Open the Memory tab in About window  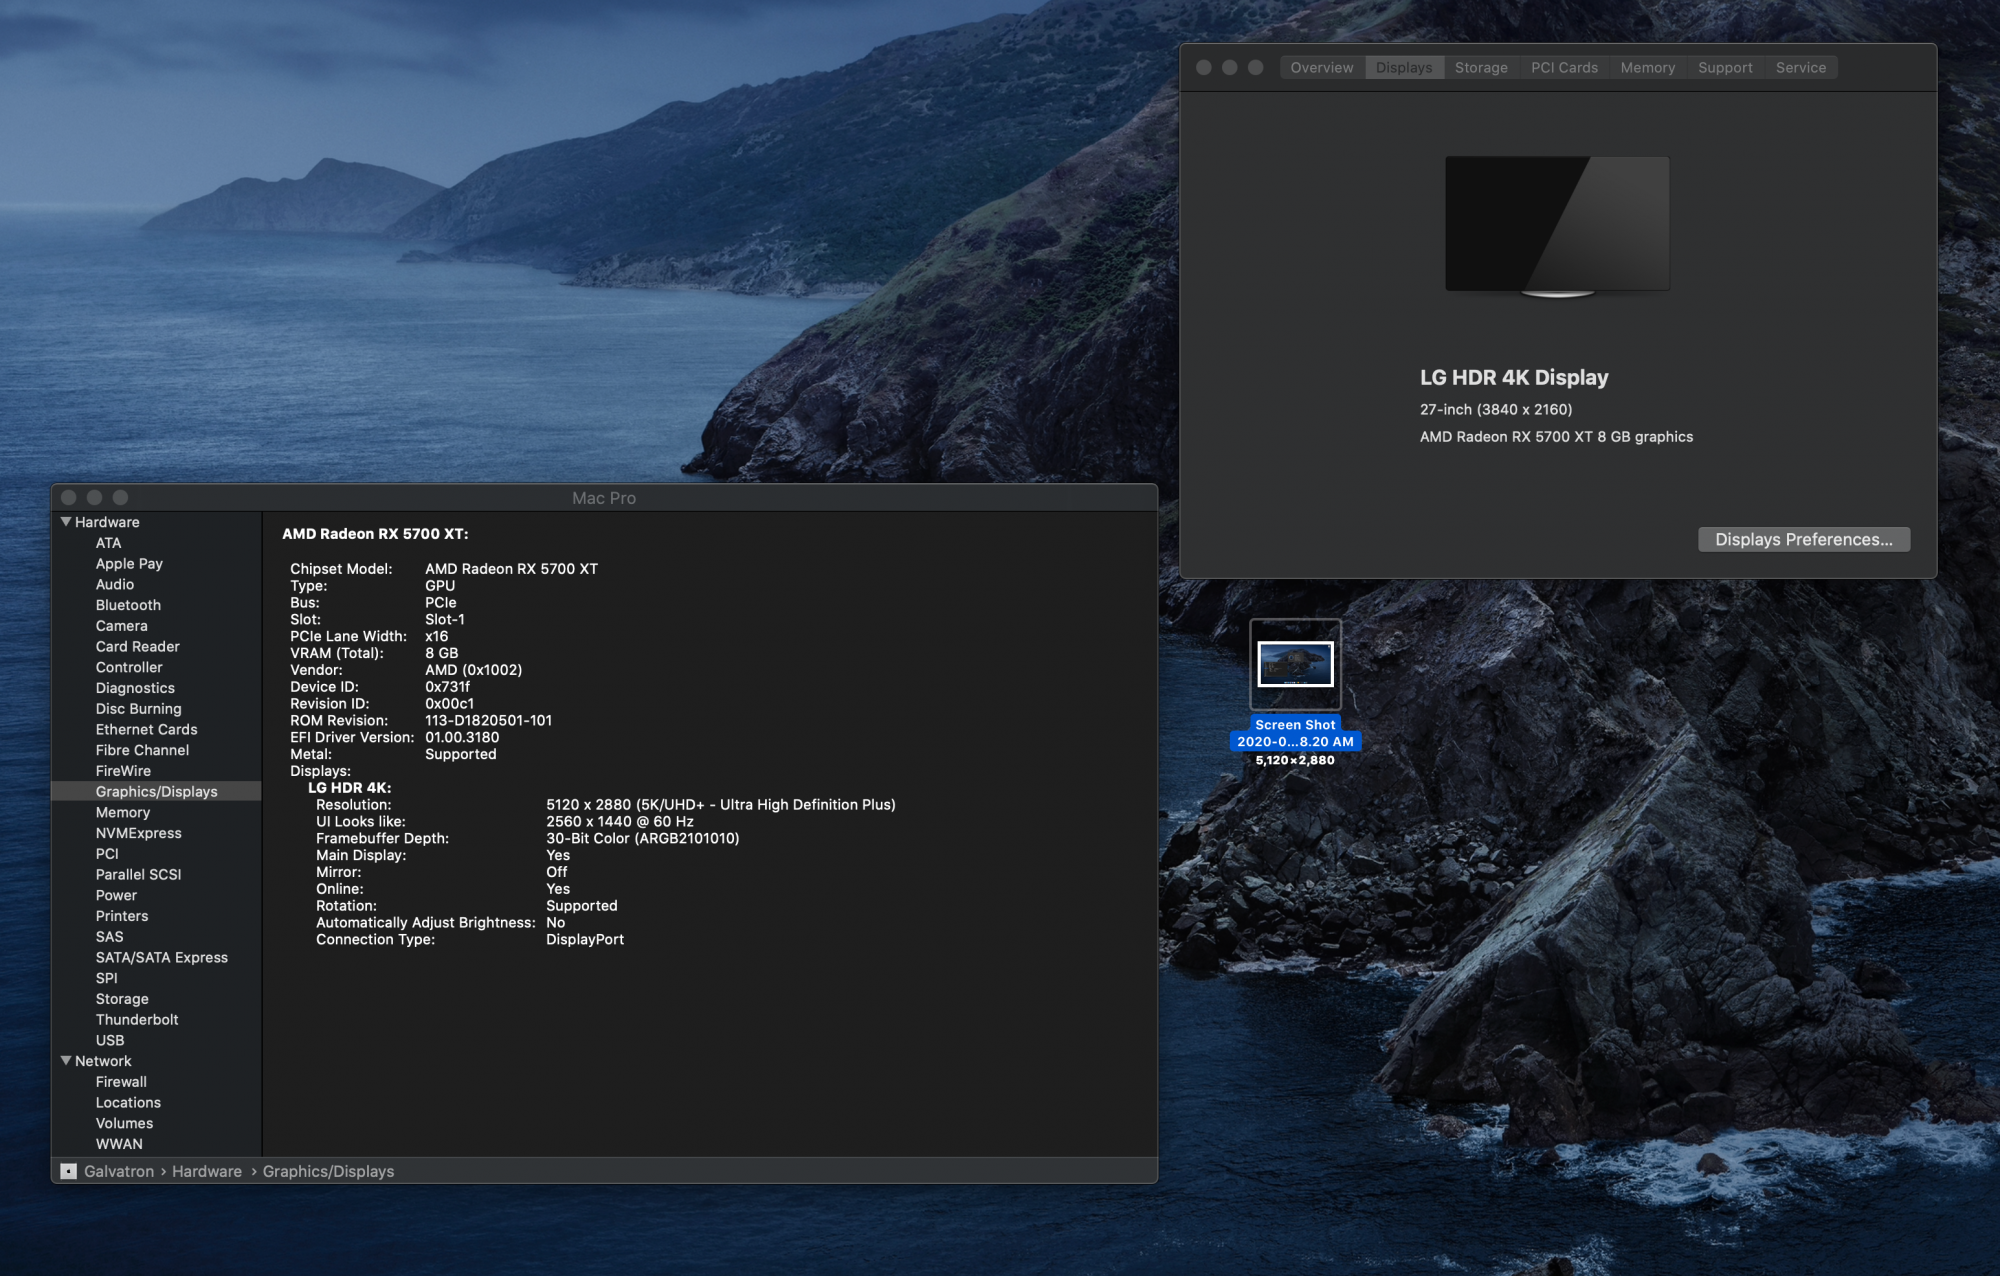click(1647, 68)
